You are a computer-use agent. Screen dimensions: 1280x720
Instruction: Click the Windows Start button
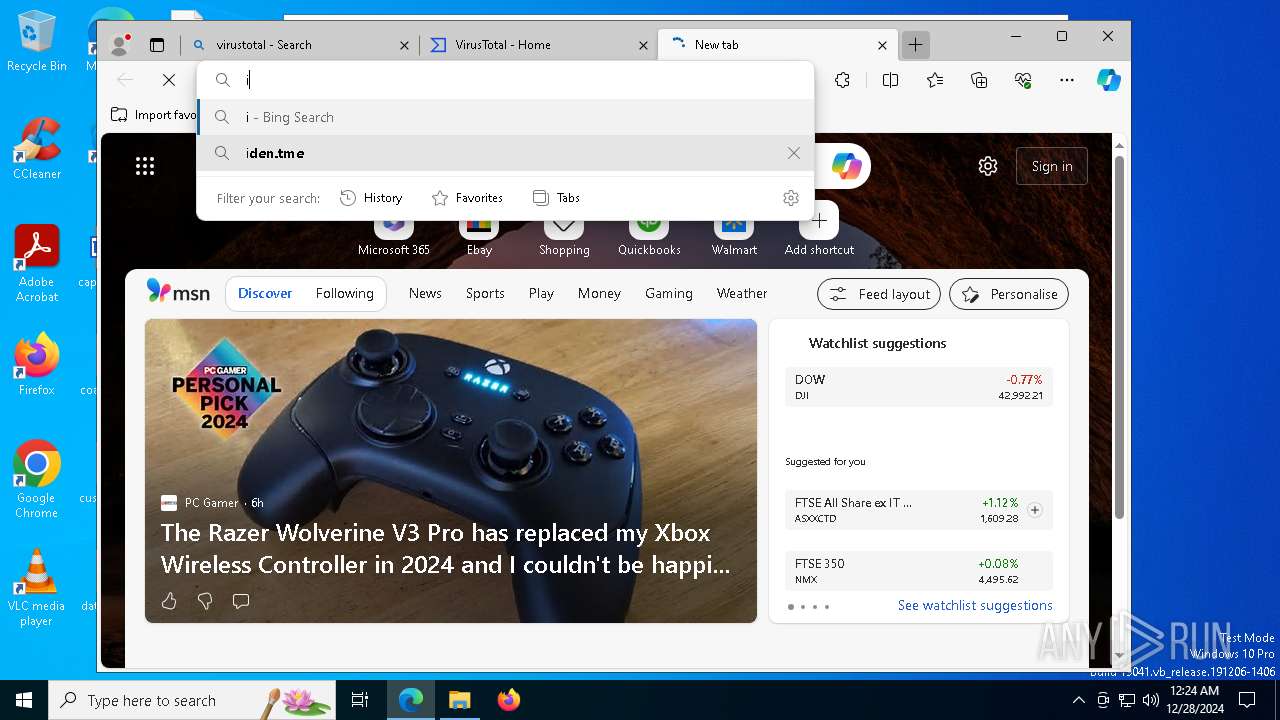[x=24, y=700]
